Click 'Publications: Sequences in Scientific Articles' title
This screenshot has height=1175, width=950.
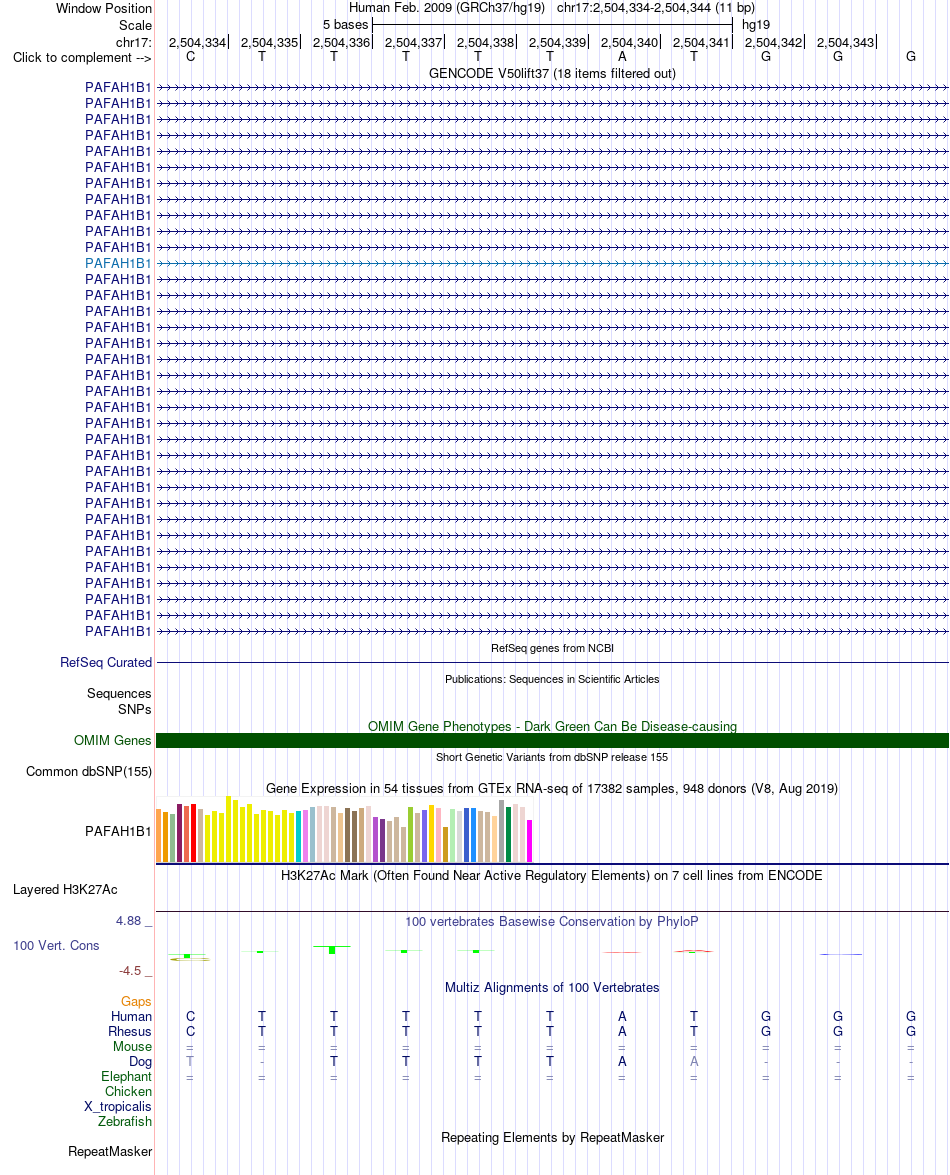pyautogui.click(x=552, y=679)
